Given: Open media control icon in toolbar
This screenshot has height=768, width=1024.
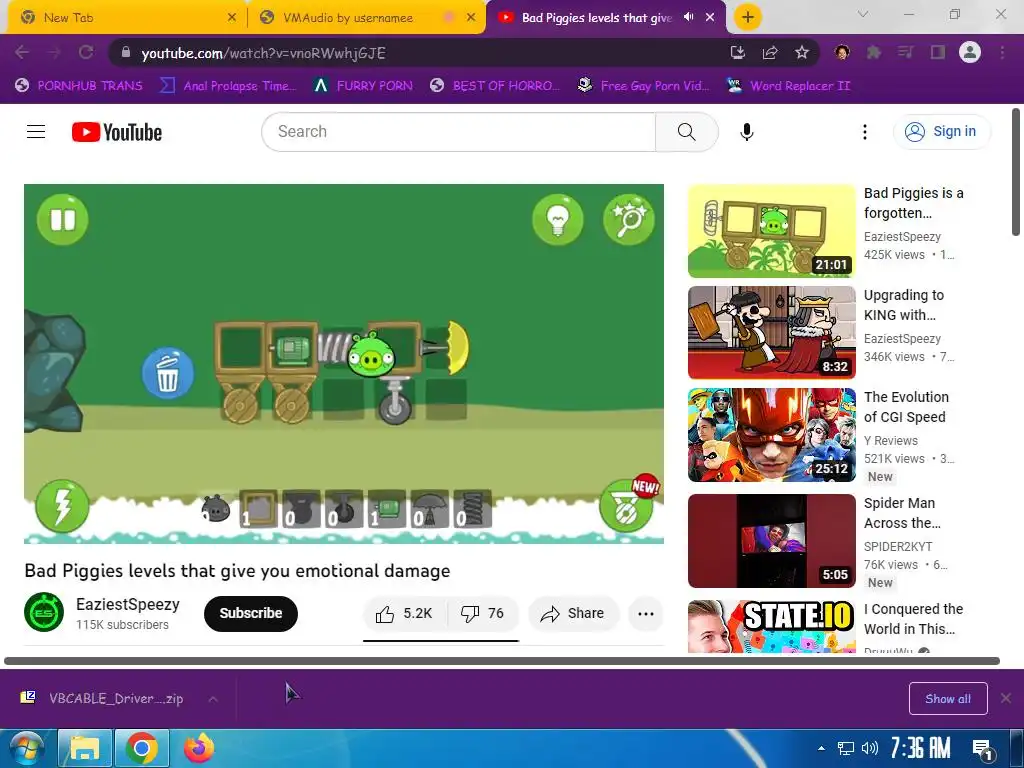Looking at the screenshot, I should 906,52.
